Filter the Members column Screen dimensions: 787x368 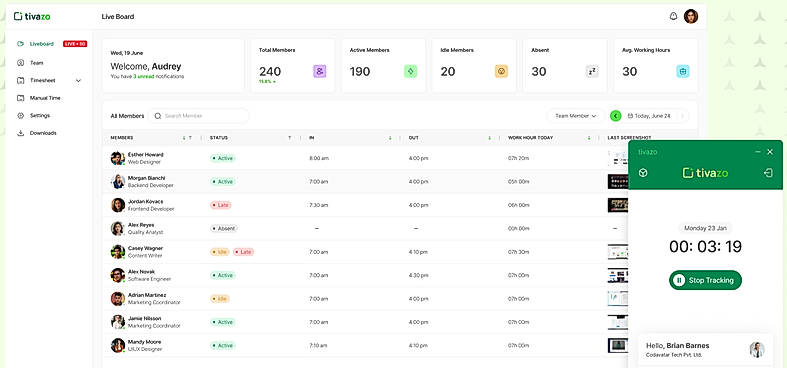(190, 138)
